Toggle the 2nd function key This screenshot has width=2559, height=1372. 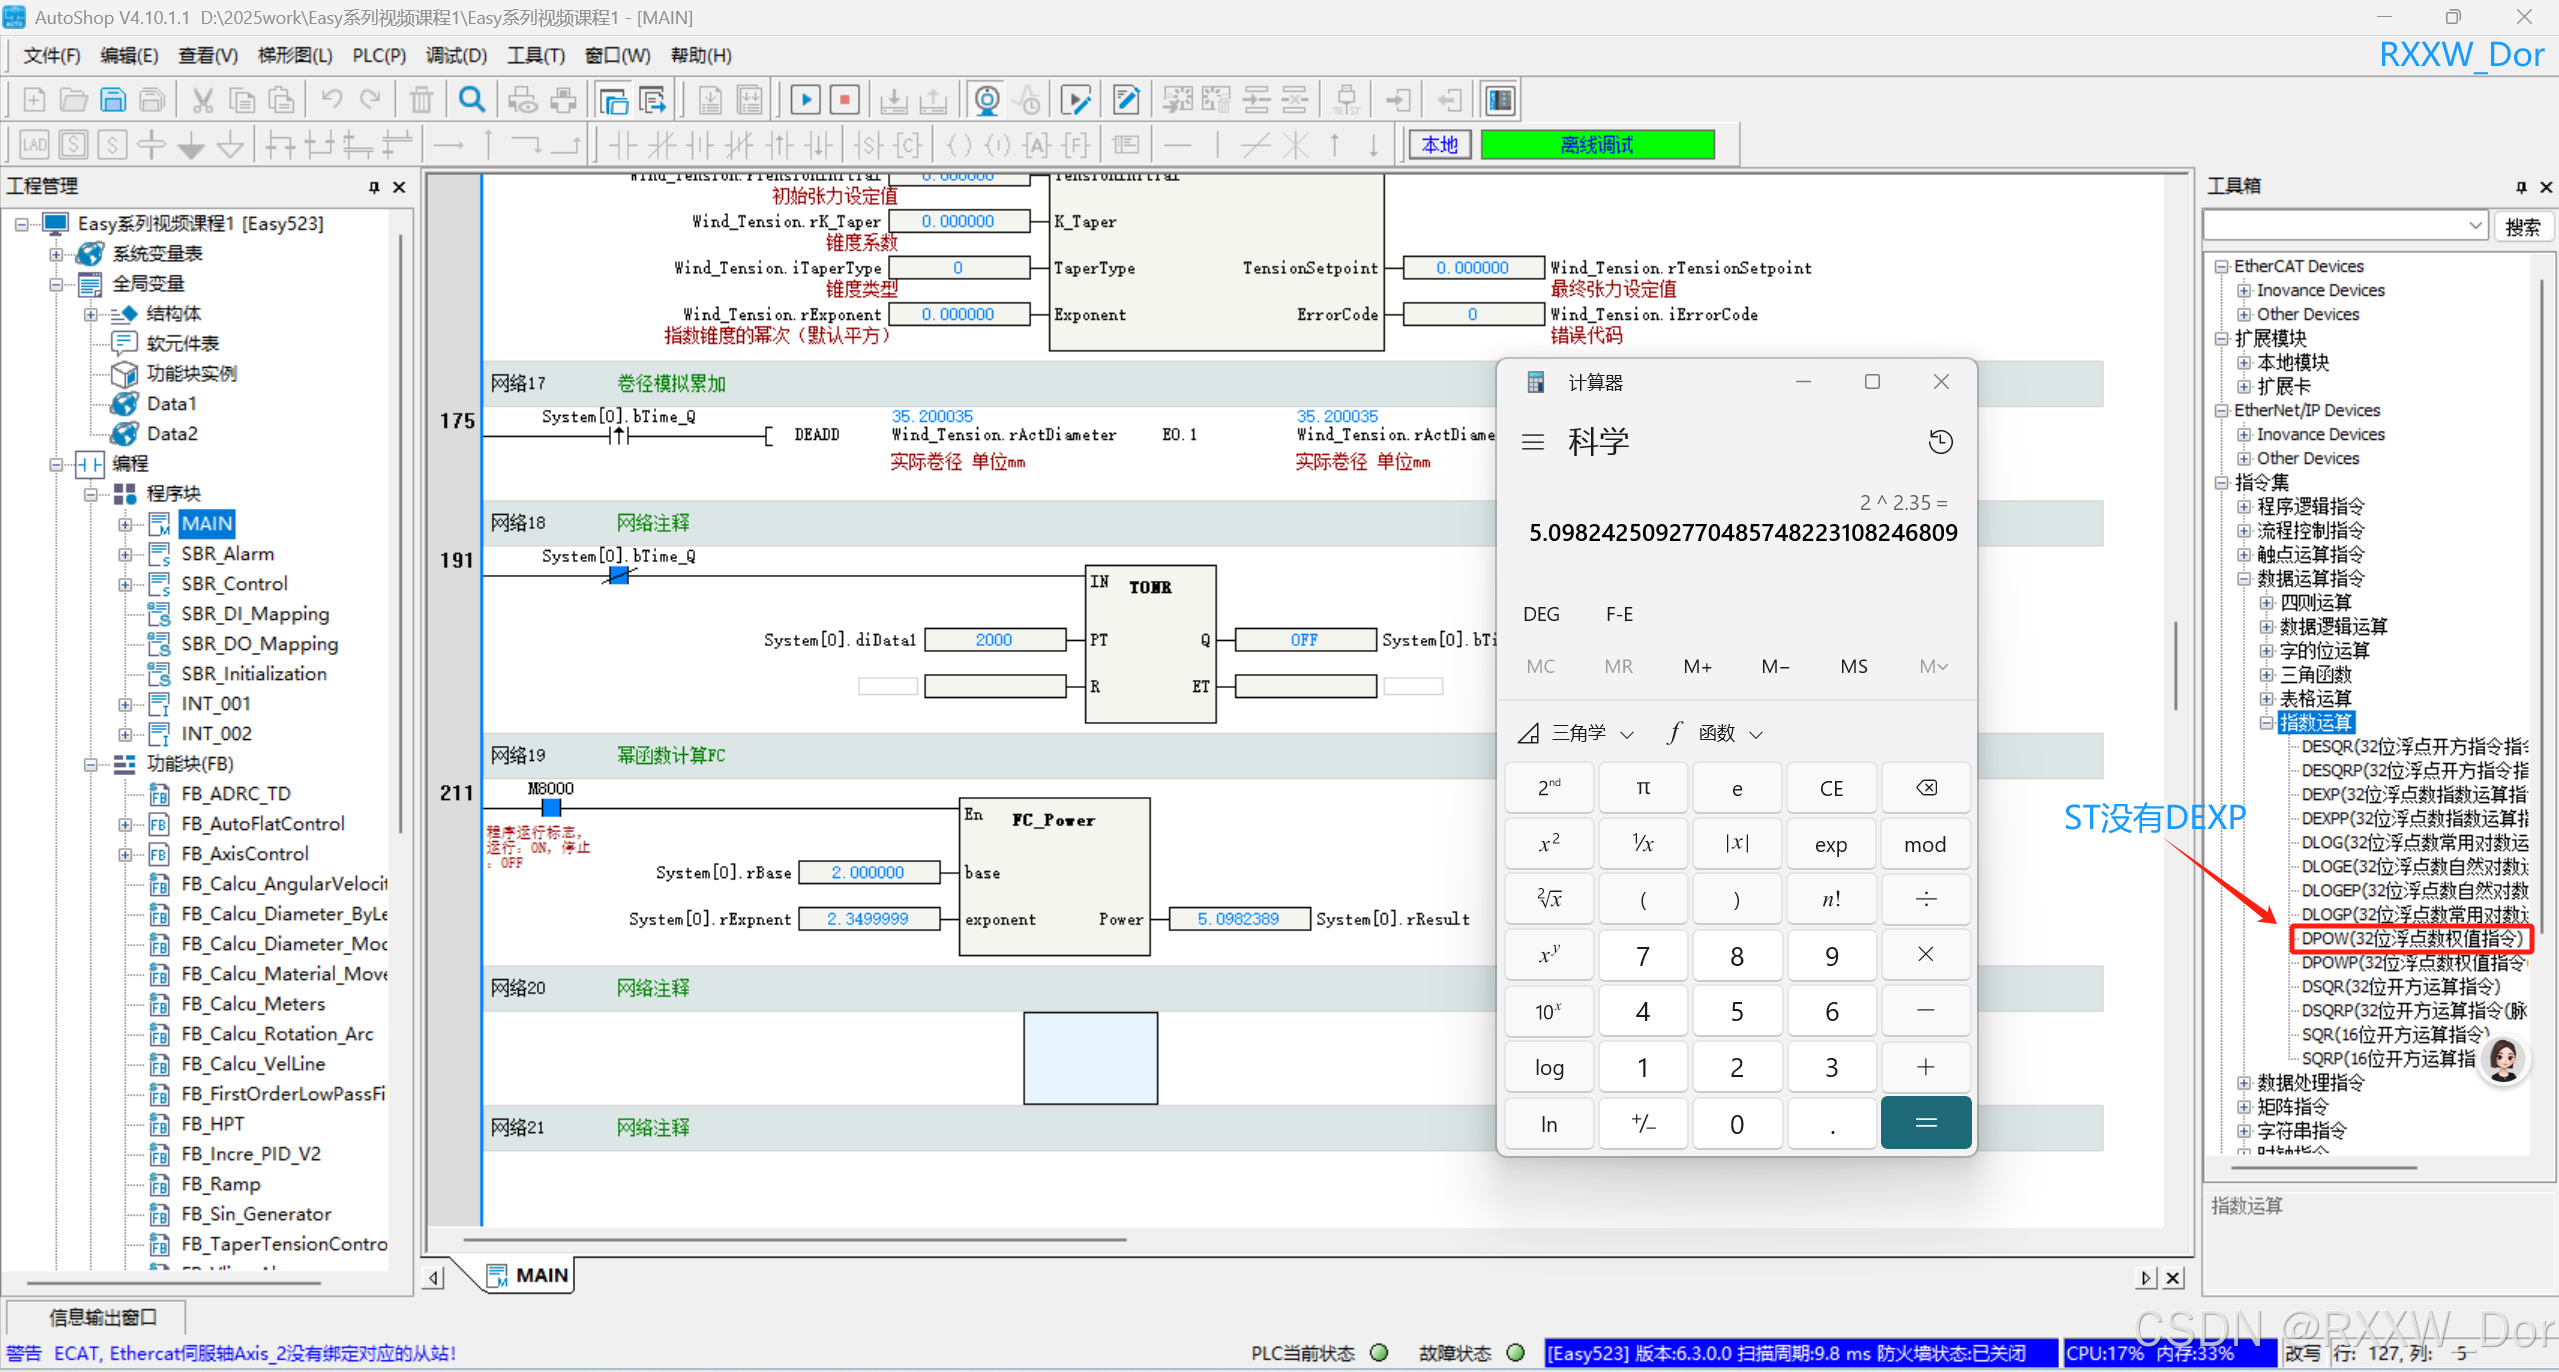tap(1548, 788)
